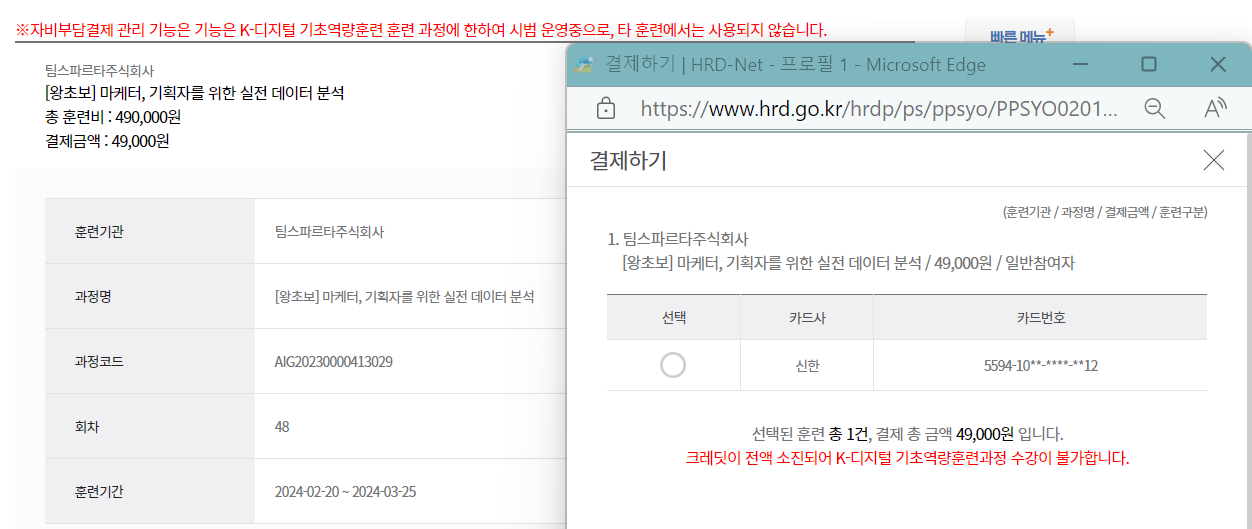Click the 과정코드 row label
1252x529 pixels.
[99, 361]
